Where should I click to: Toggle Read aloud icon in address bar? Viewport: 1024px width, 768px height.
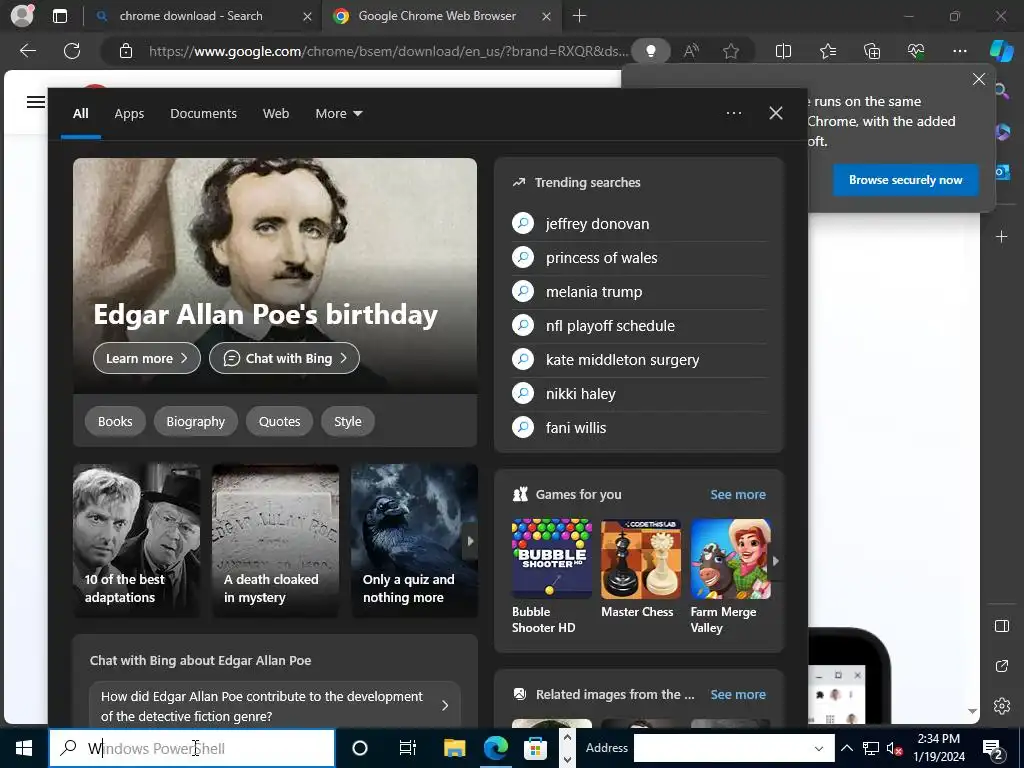tap(691, 51)
